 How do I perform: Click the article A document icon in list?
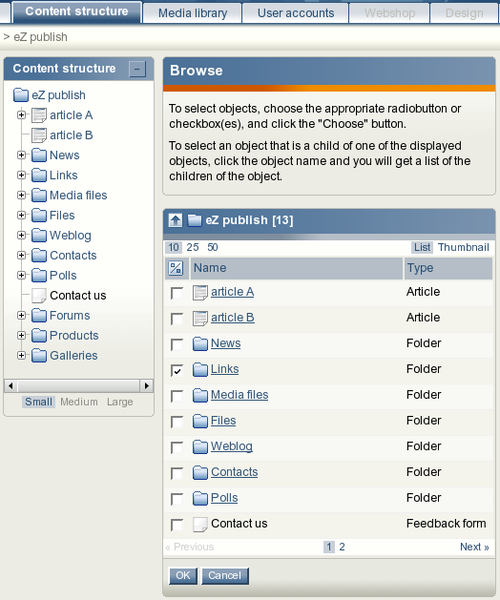point(200,292)
